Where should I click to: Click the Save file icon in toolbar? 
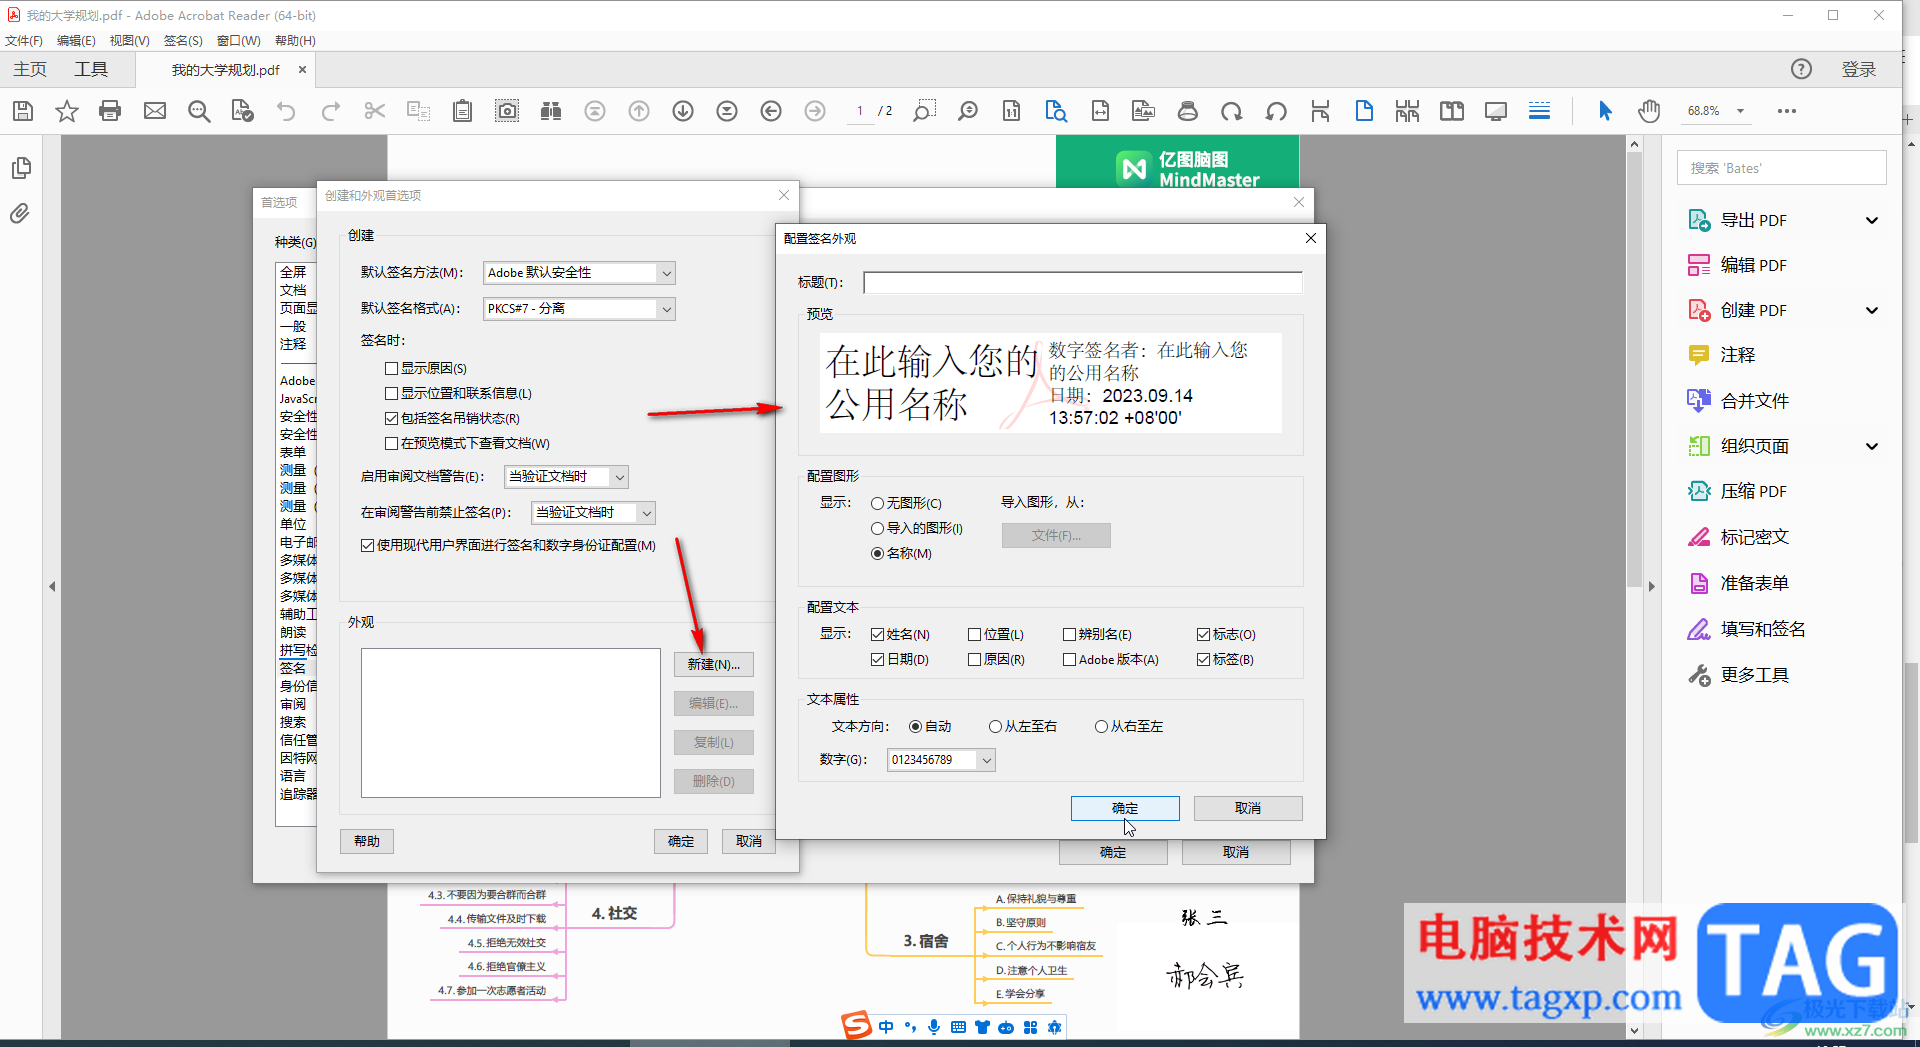[23, 111]
